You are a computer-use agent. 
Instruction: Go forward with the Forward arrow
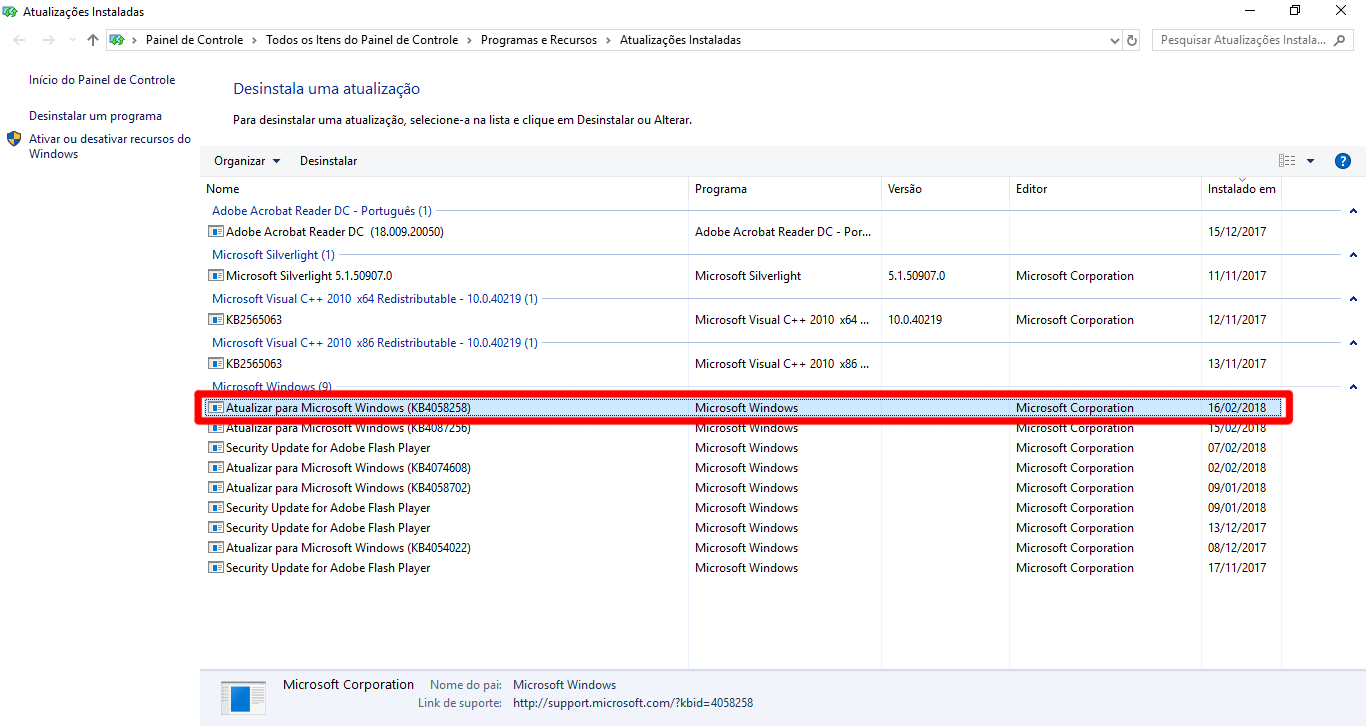pyautogui.click(x=48, y=40)
